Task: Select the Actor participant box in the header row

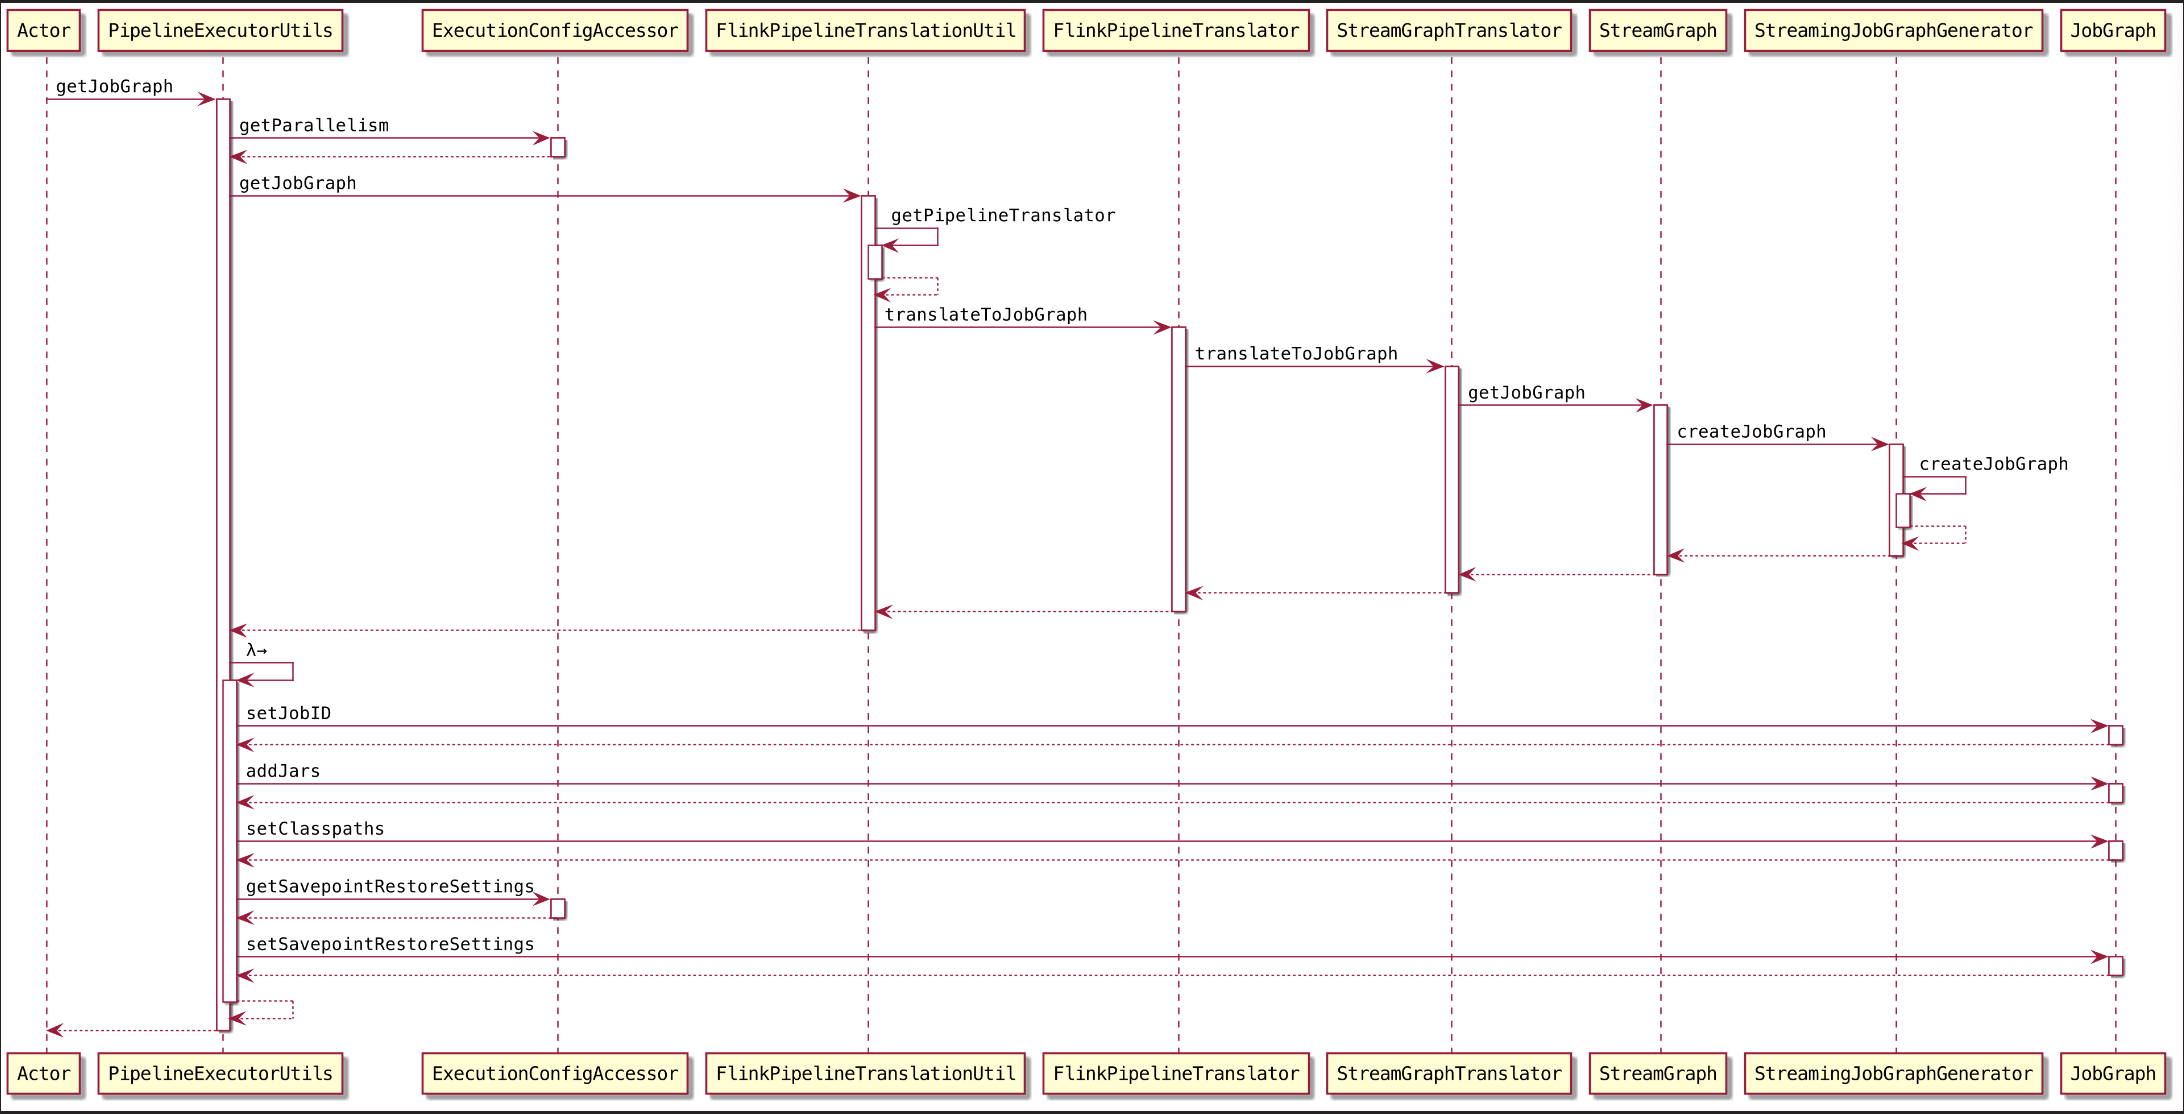Action: 44,31
